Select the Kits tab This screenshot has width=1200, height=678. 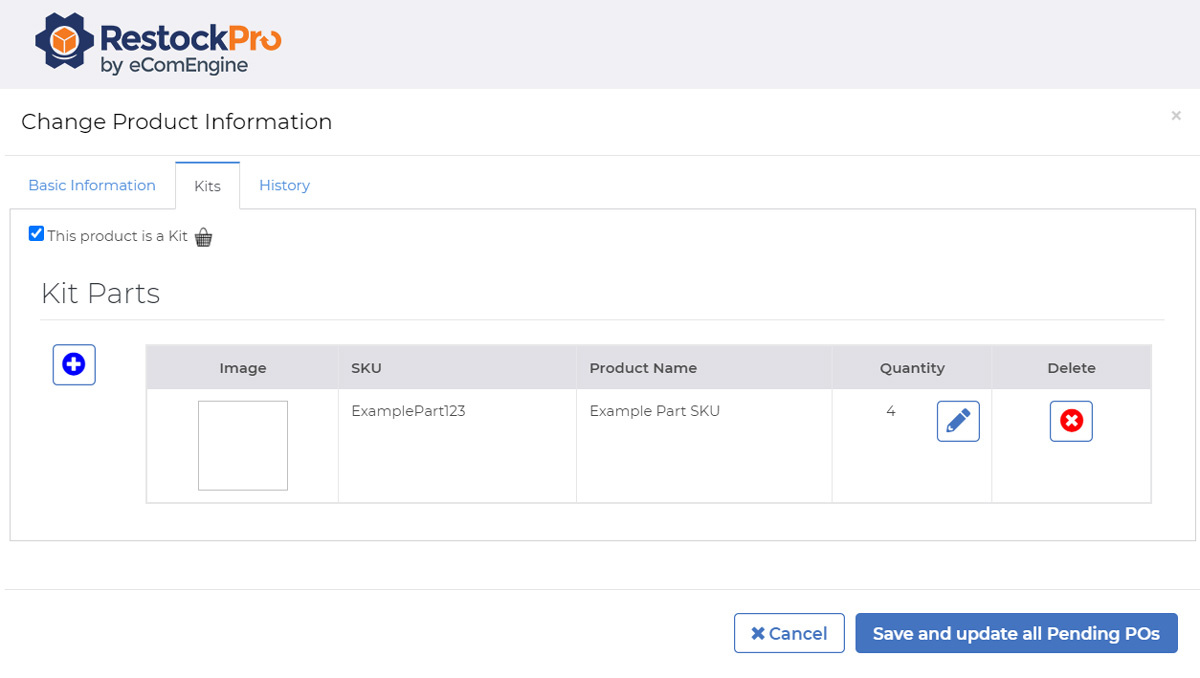207,186
